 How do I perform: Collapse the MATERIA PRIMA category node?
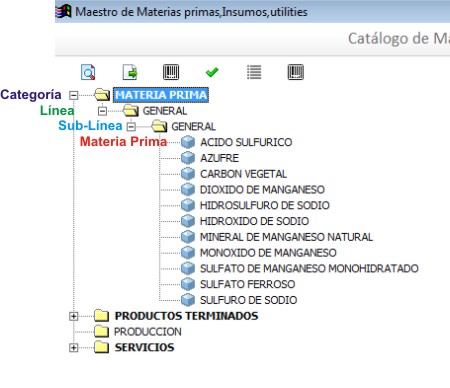pyautogui.click(x=73, y=95)
